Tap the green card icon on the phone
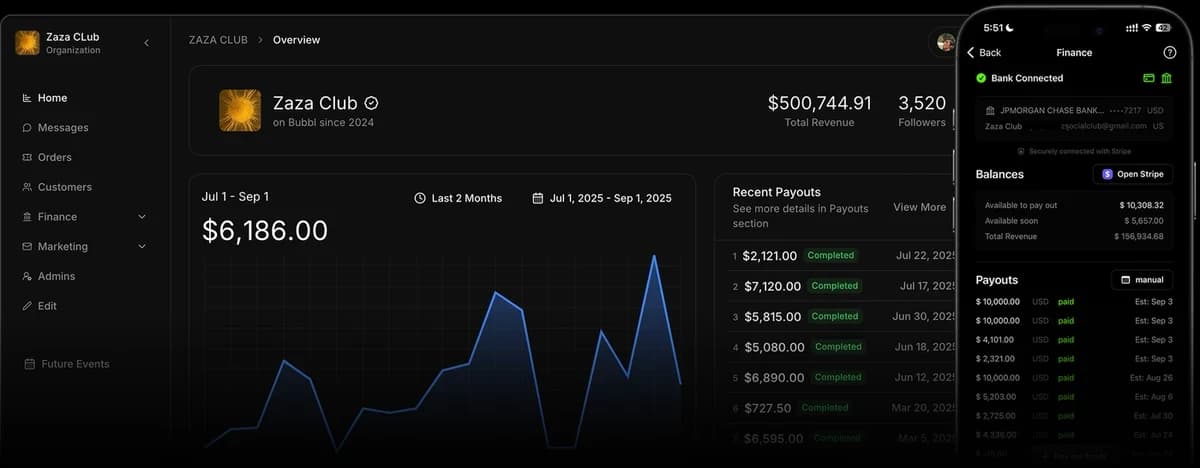 pos(1149,78)
